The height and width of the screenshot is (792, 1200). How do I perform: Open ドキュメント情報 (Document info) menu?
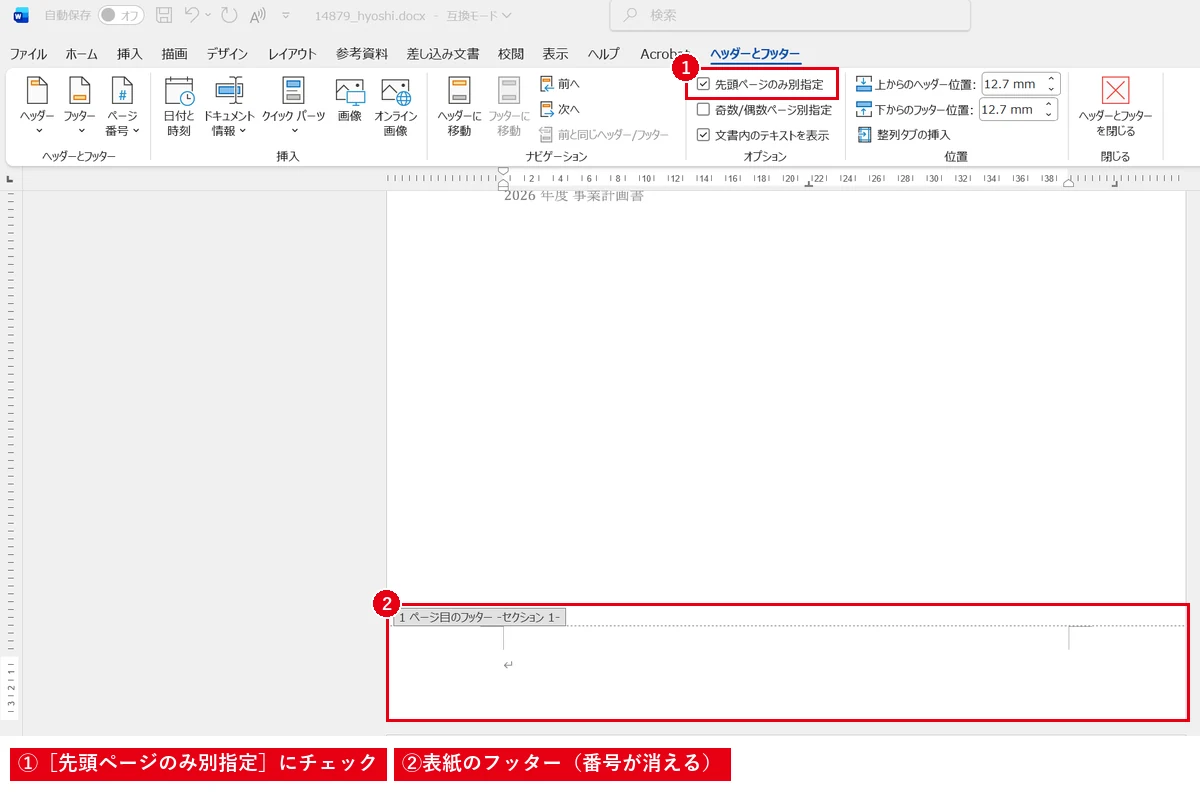click(x=229, y=107)
